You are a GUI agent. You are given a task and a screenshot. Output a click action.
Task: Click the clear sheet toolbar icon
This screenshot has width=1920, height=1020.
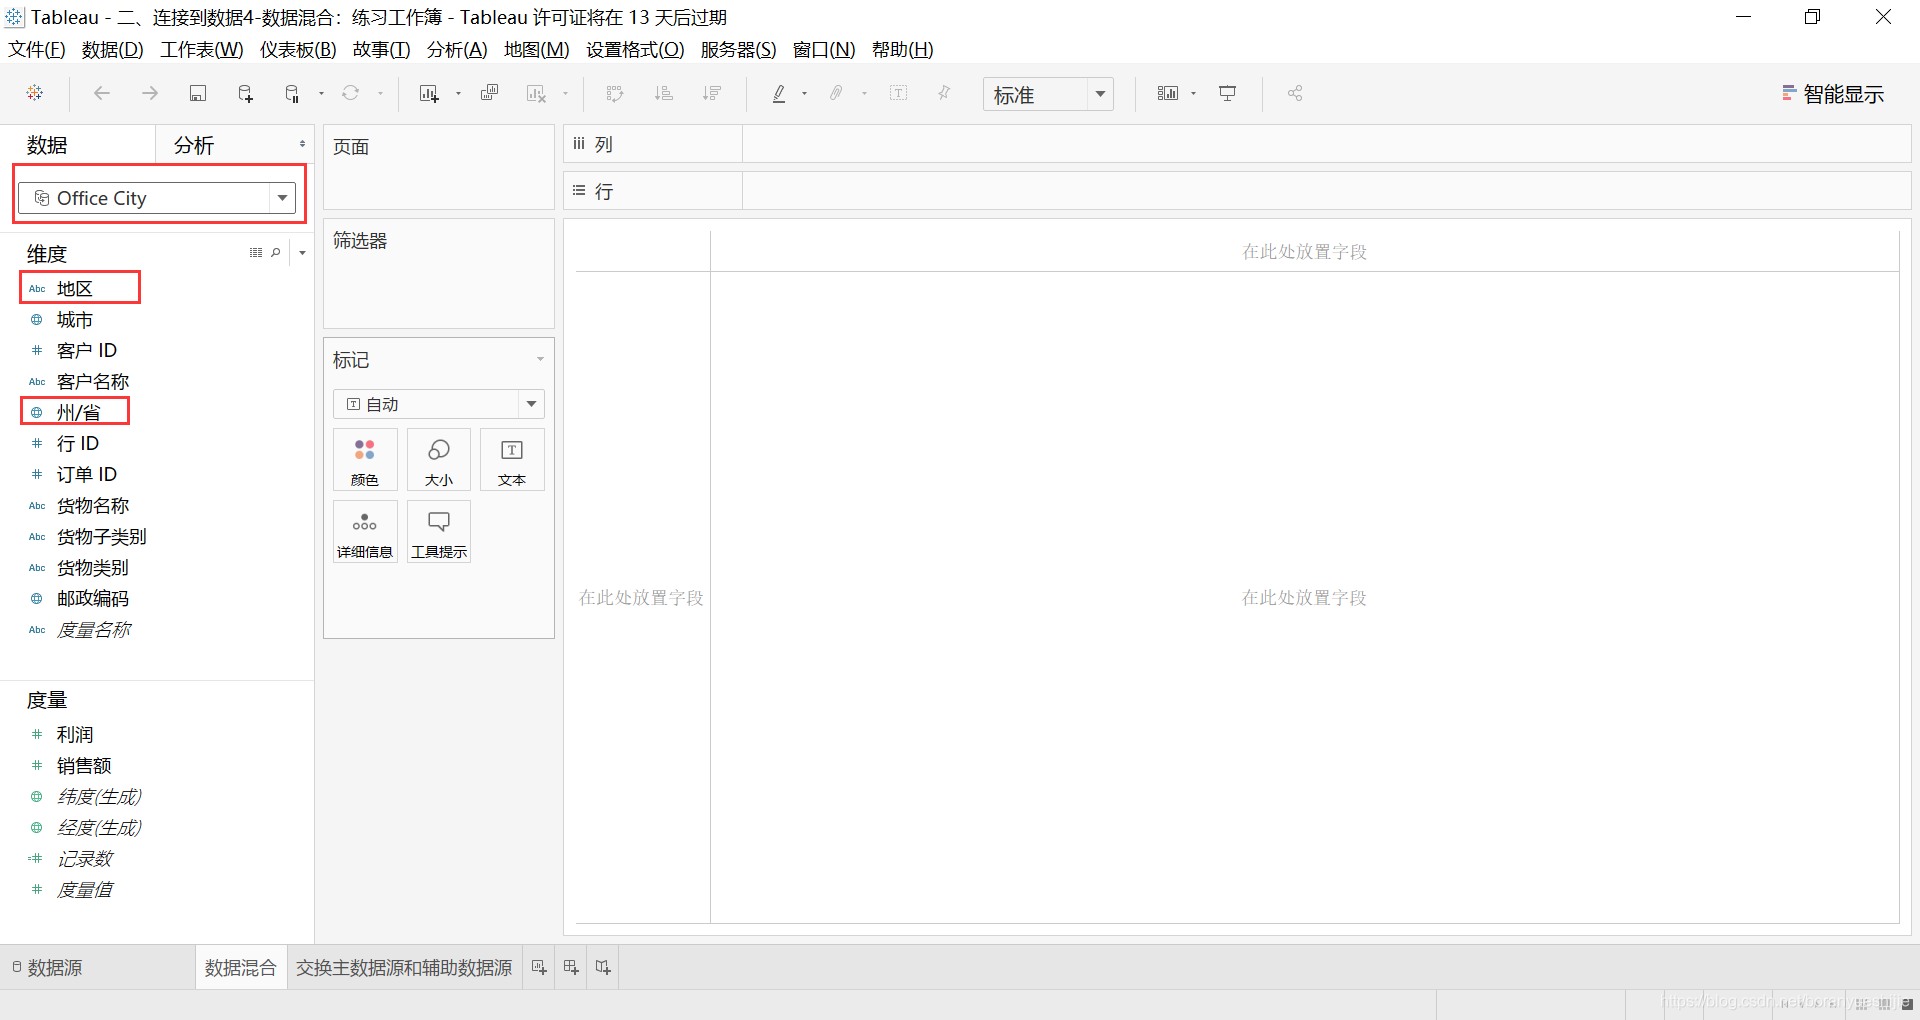[x=536, y=93]
